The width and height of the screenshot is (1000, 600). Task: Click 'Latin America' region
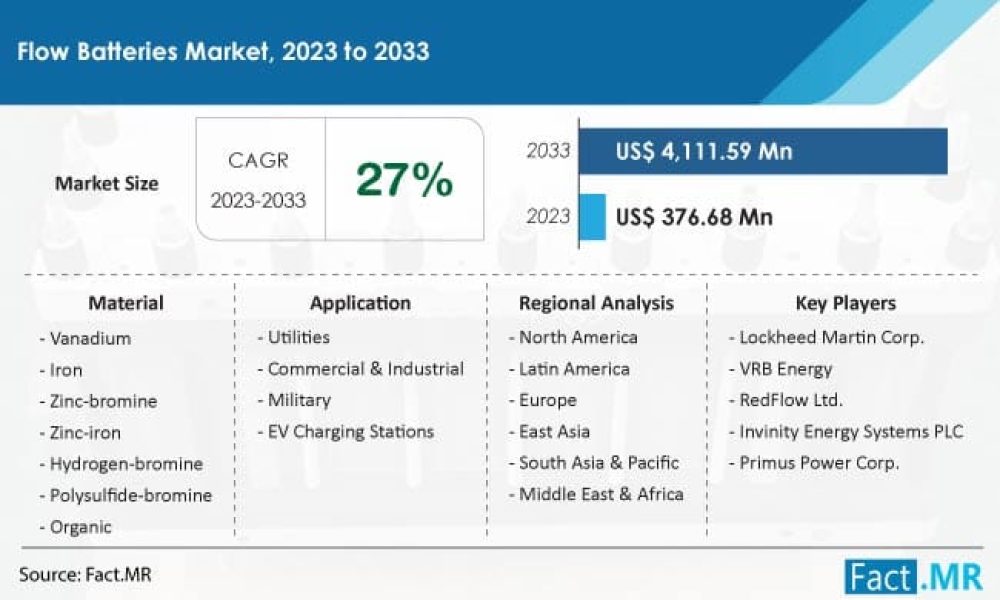point(574,369)
